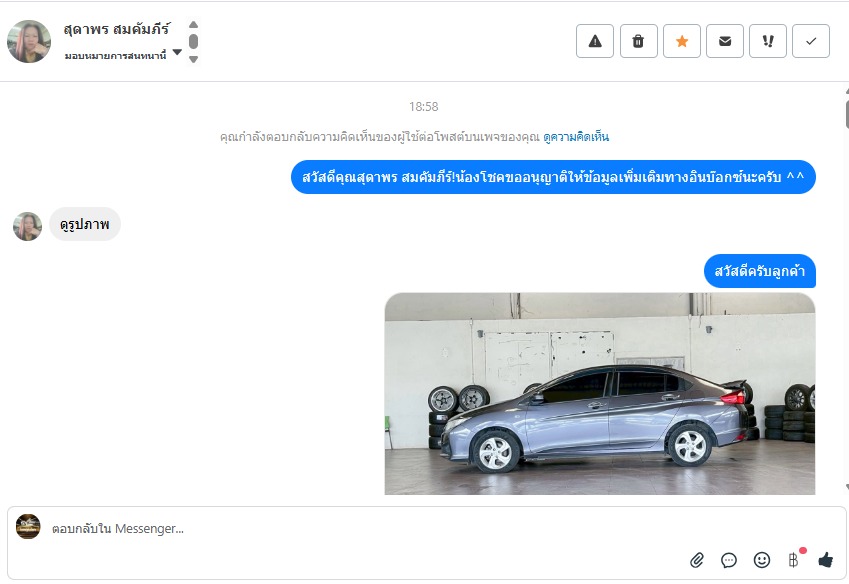Click the 18:58 timestamp
This screenshot has height=584, width=849.
(423, 107)
